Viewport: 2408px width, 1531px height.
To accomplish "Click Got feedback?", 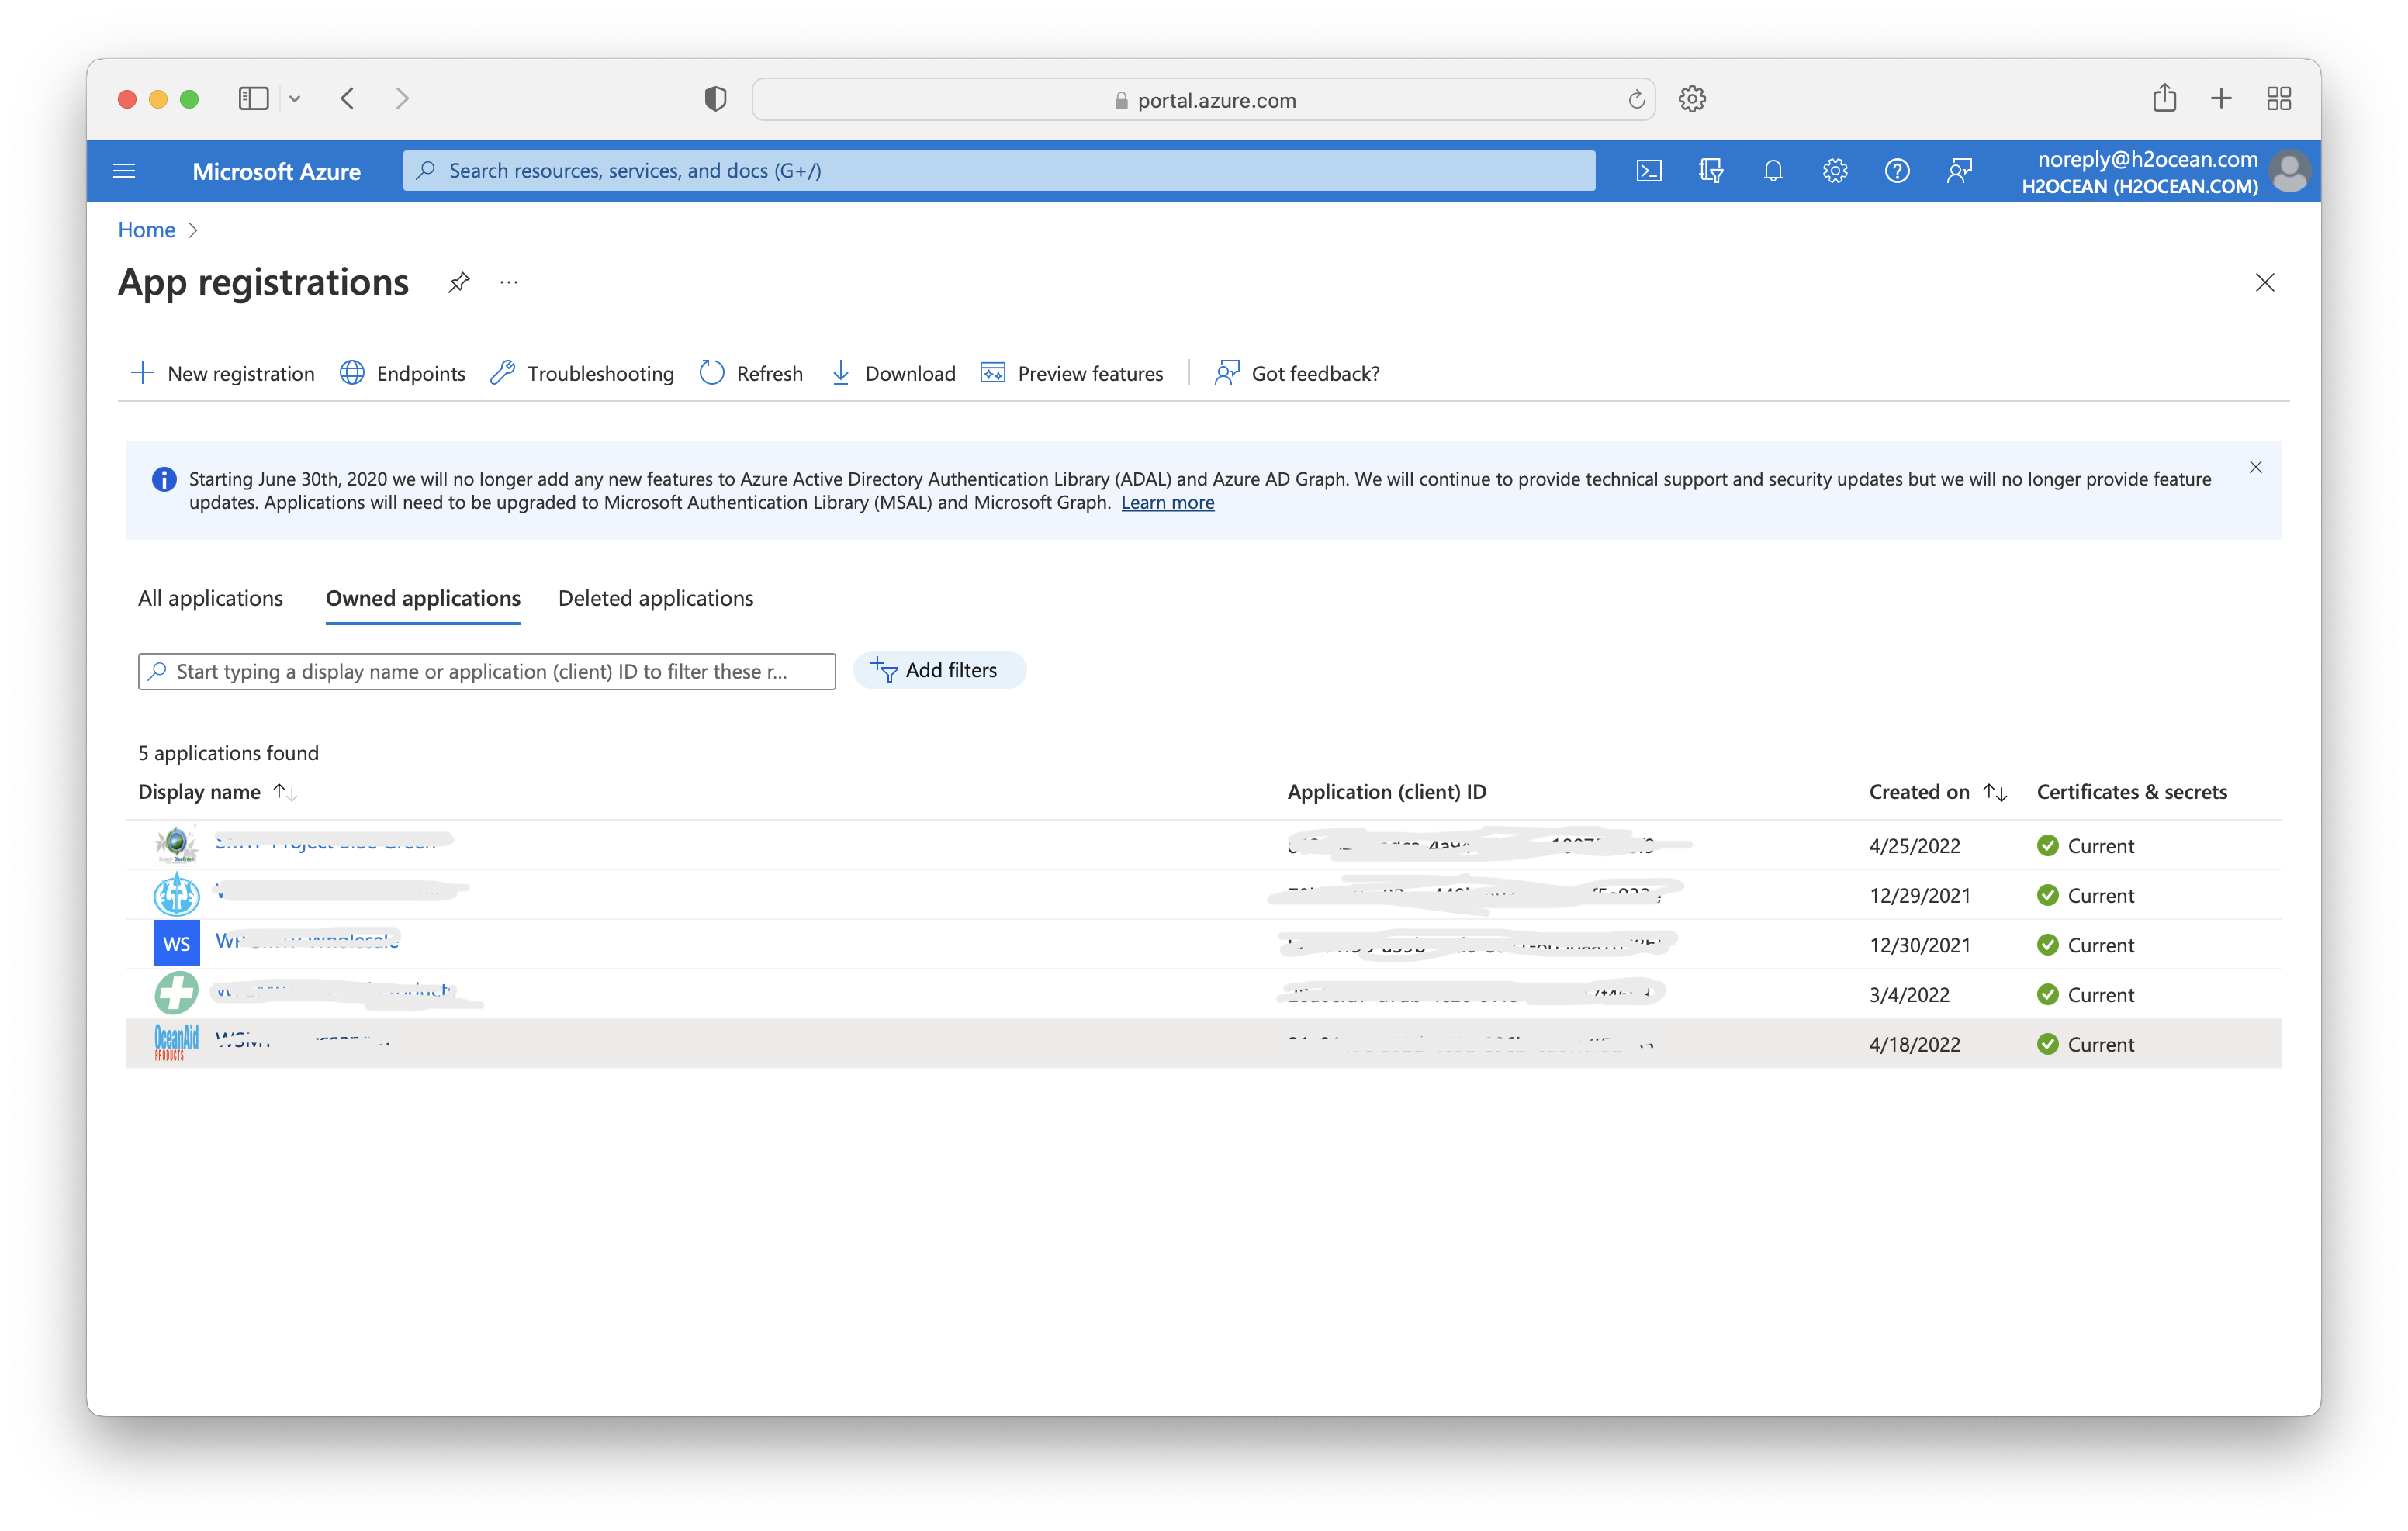I will click(x=1297, y=373).
